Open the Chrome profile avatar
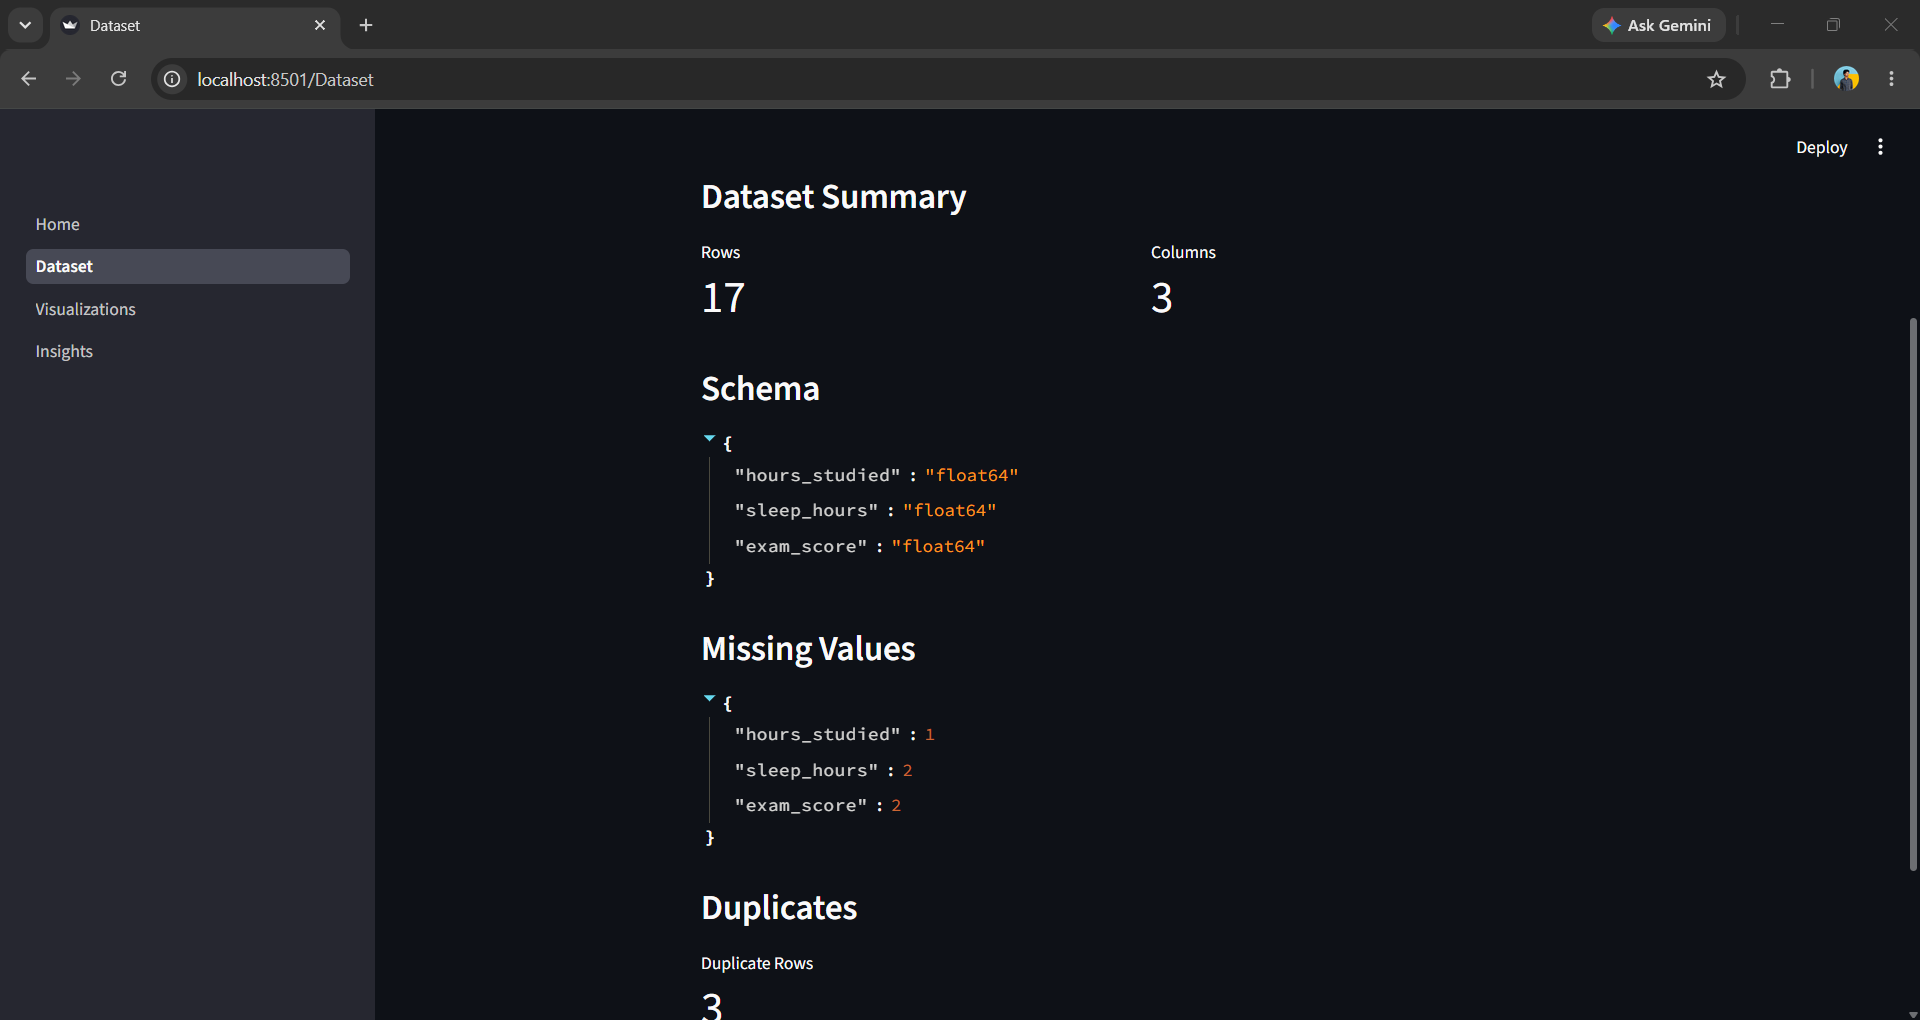 [1846, 79]
